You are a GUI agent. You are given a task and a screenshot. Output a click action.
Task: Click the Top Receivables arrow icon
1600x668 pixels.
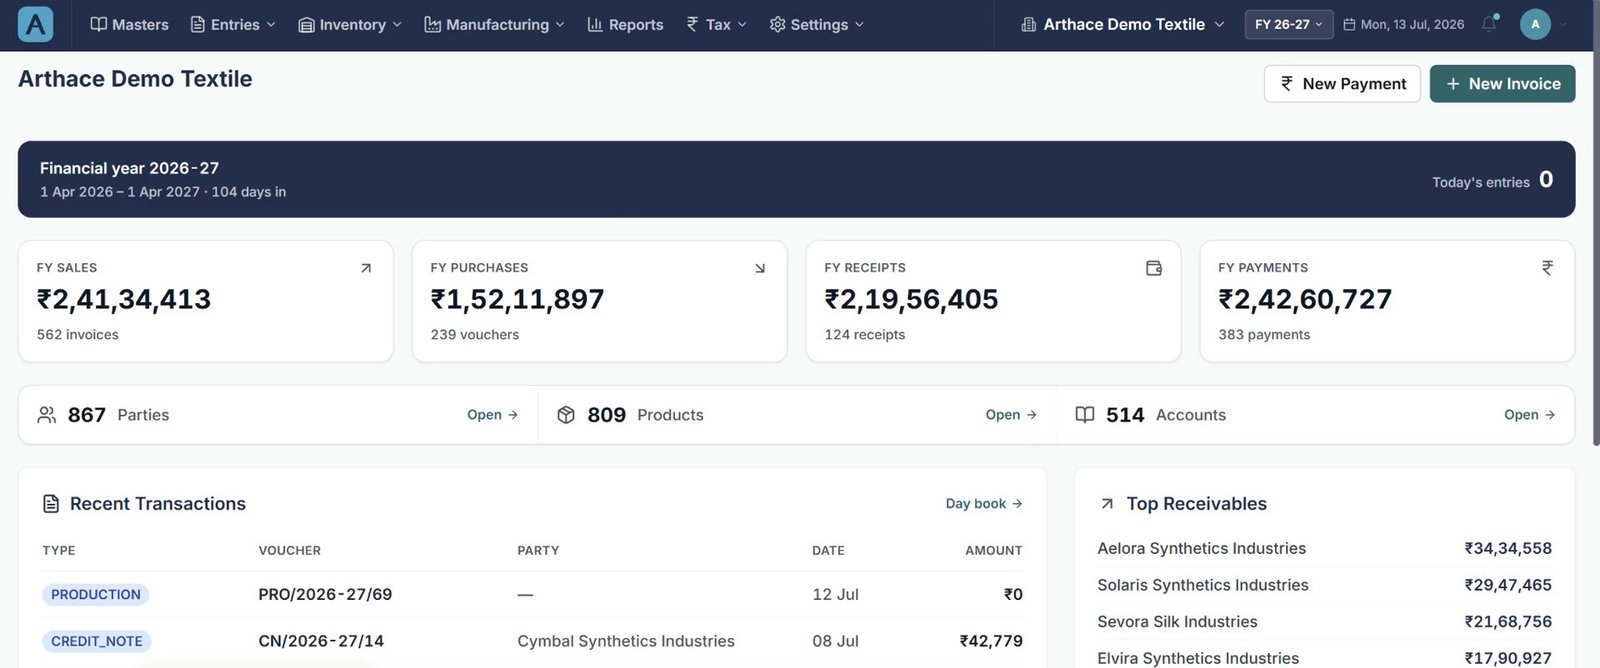coord(1107,504)
